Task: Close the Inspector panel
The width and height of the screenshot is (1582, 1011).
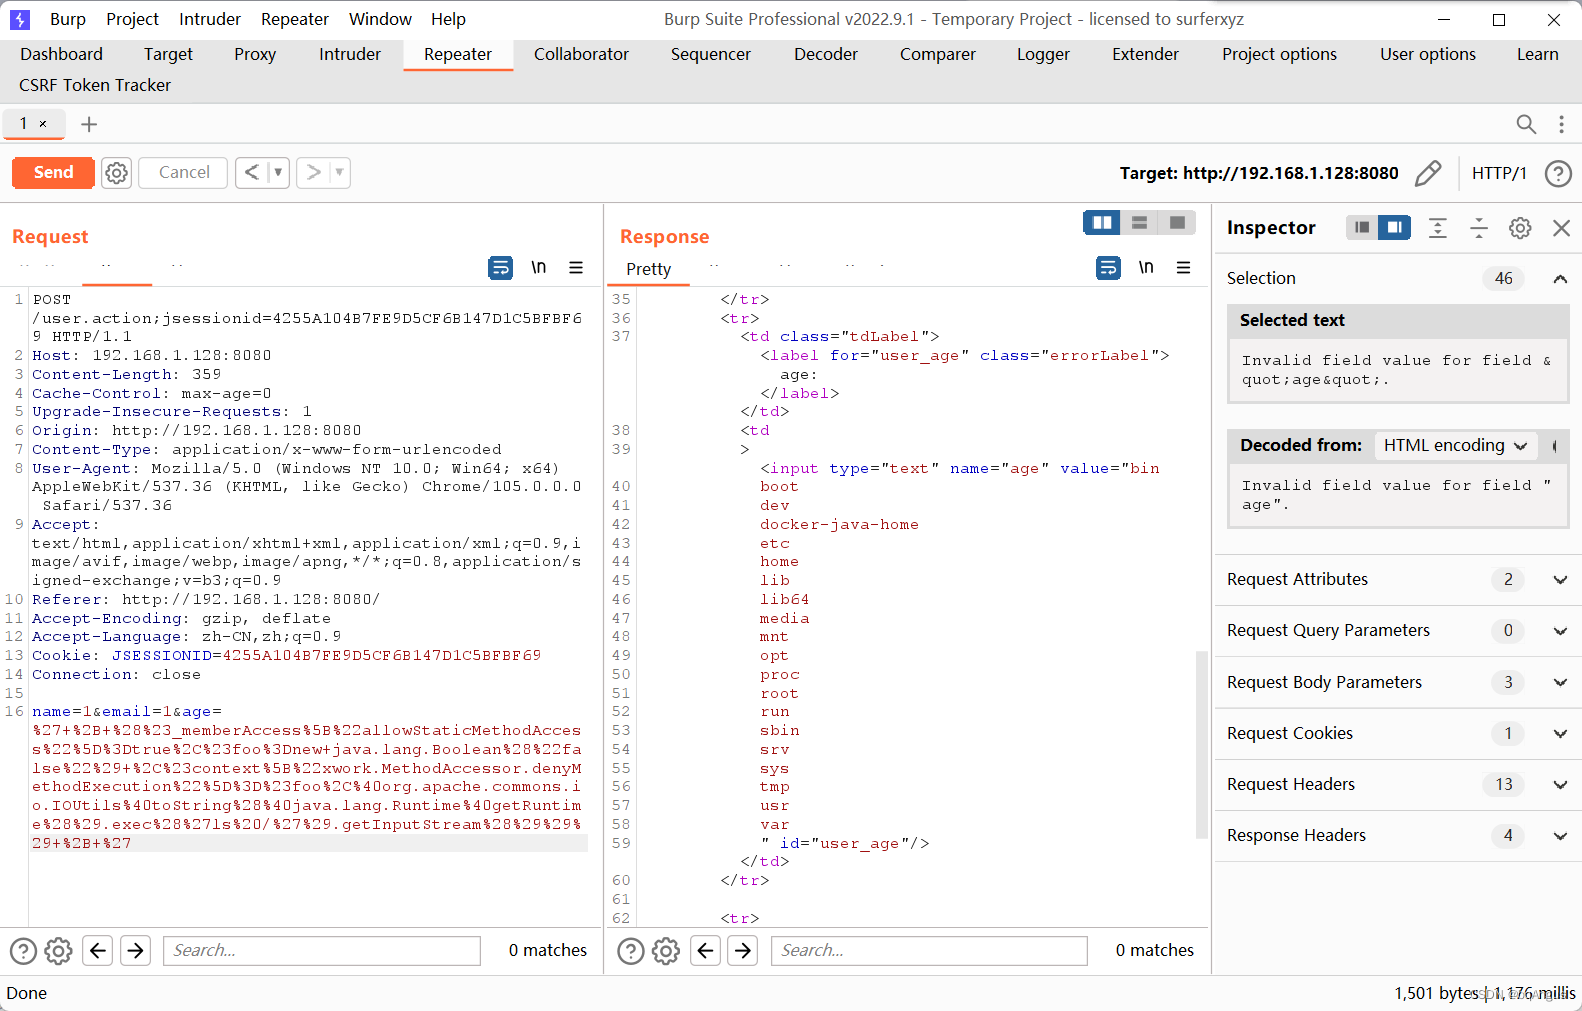Action: 1561,228
